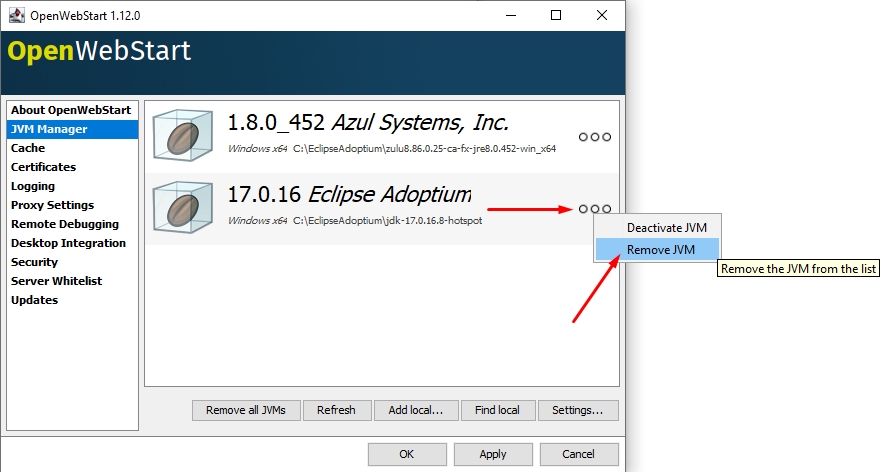Open the three-dot menu for Eclipse Adoptium 17.0.16
The image size is (883, 472).
point(594,209)
